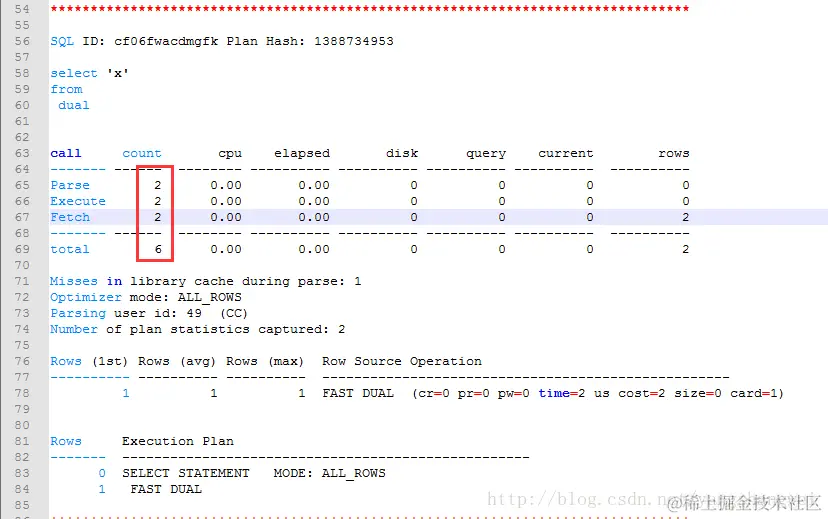Click 'MODE: ALL_ROWS' on line 83
This screenshot has width=828, height=519.
pos(330,473)
